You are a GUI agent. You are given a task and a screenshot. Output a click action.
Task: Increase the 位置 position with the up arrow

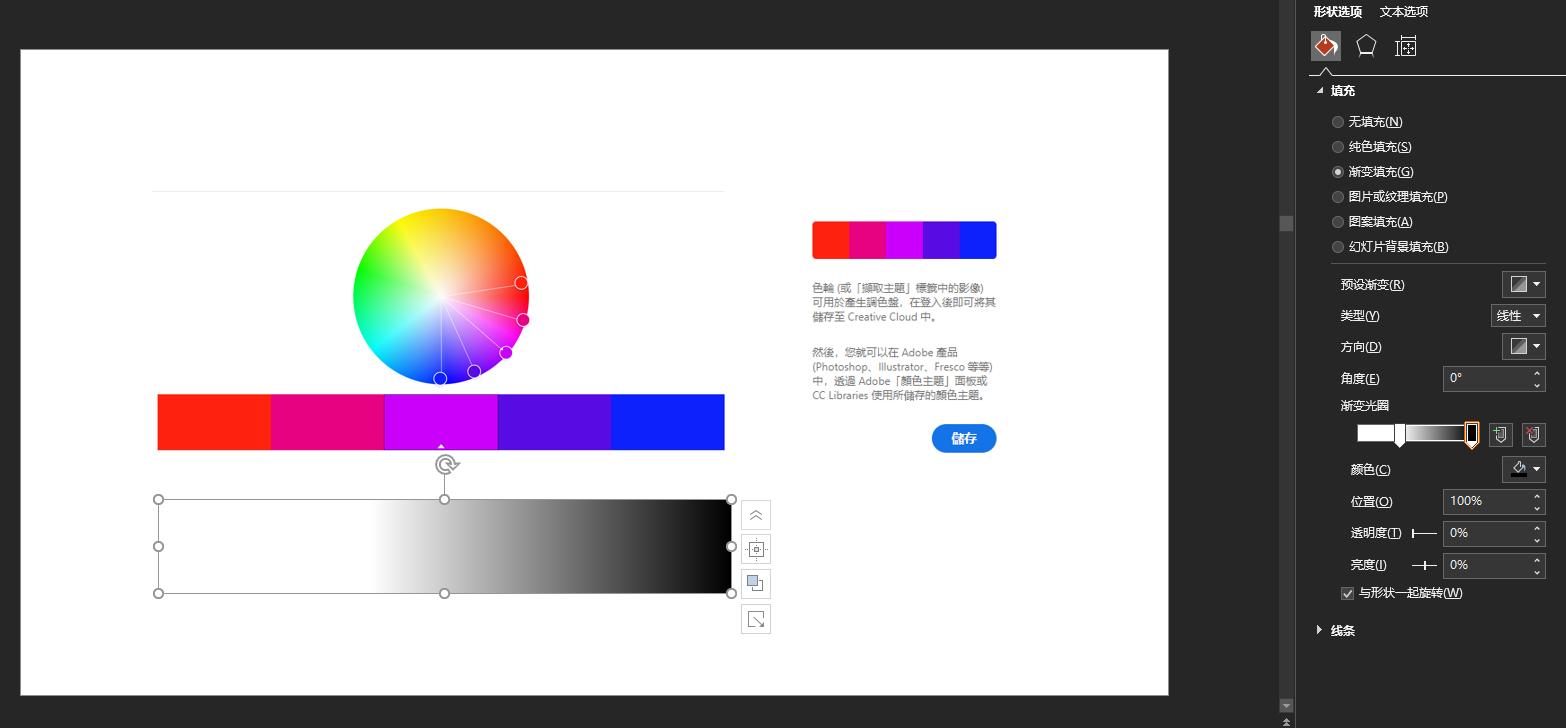(1537, 495)
